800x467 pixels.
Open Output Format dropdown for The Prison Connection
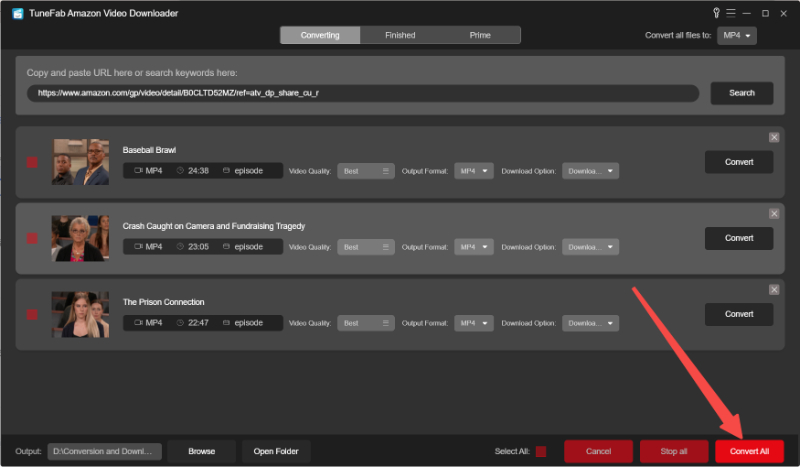pos(474,323)
